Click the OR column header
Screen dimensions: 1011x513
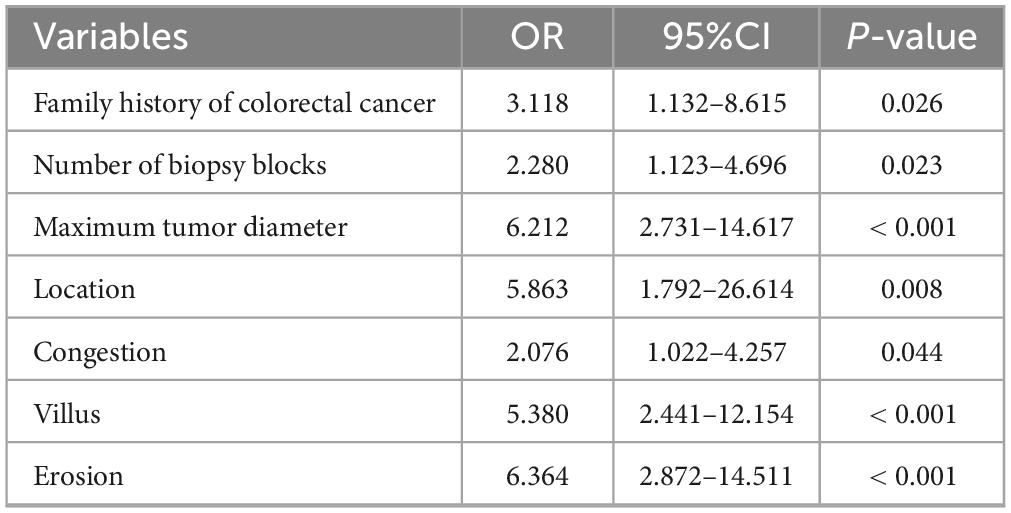coord(538,37)
